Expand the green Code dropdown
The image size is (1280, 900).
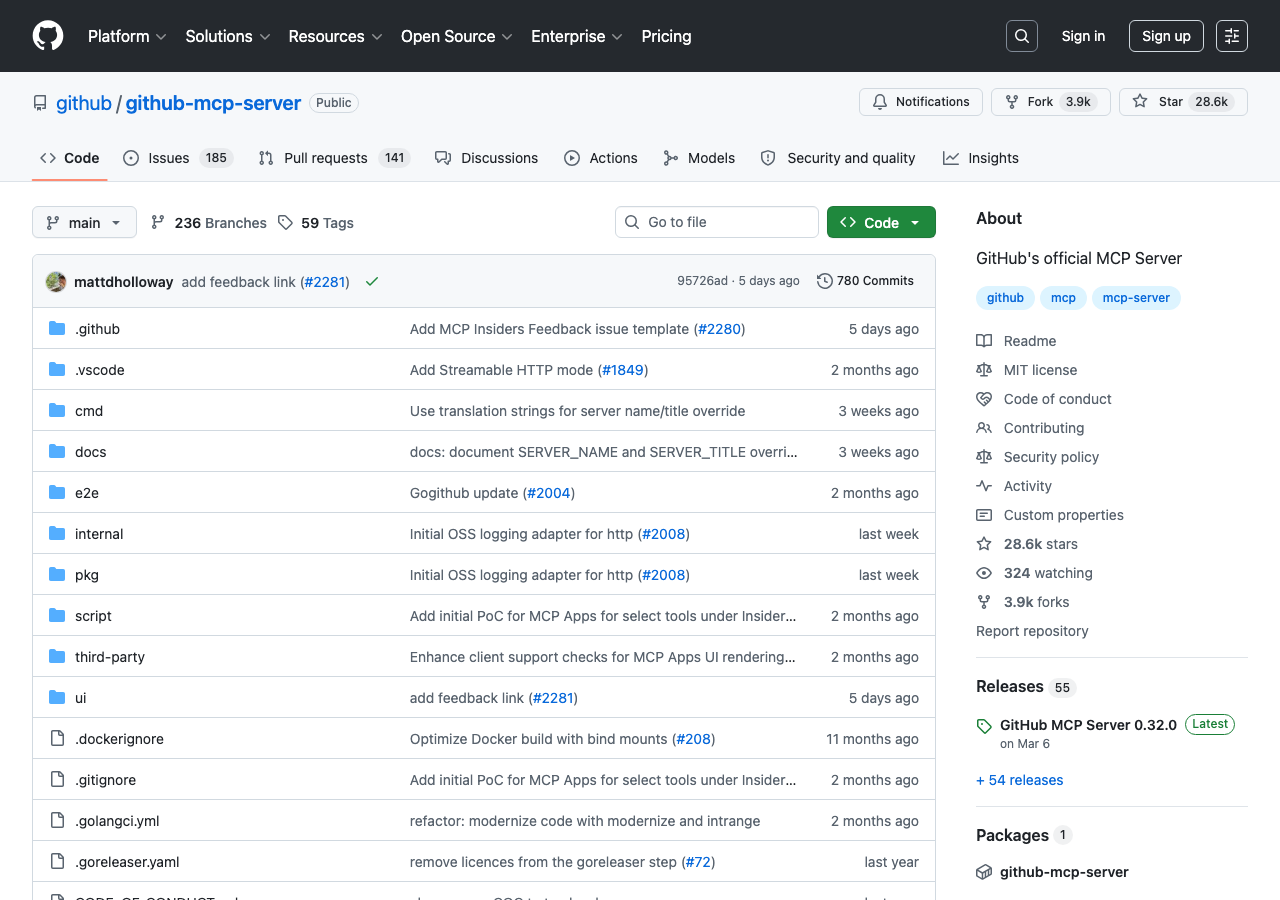[x=881, y=222]
